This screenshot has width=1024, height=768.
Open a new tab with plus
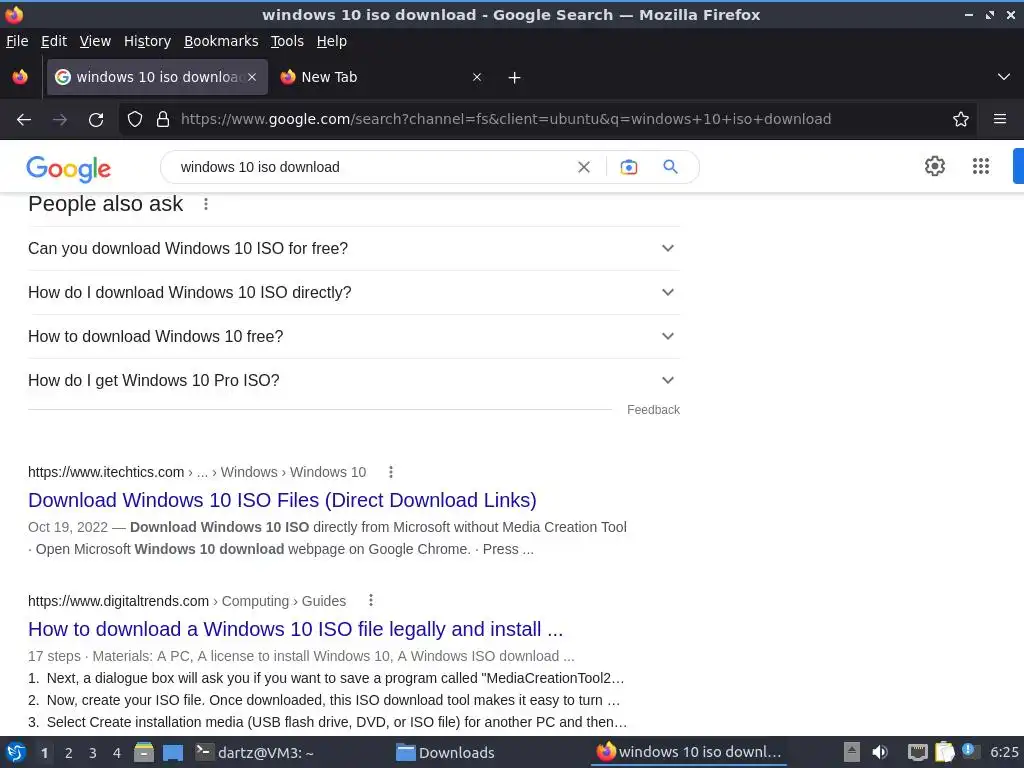pos(515,78)
